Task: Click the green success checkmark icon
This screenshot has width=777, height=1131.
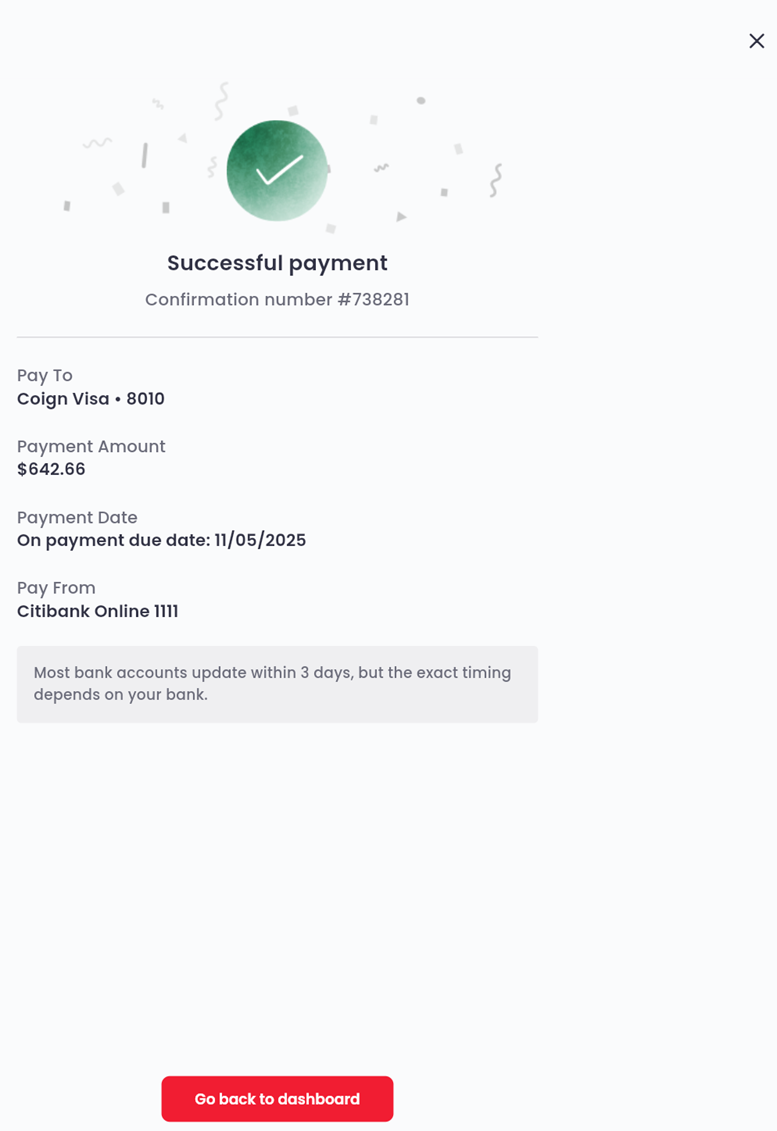Action: tap(277, 170)
